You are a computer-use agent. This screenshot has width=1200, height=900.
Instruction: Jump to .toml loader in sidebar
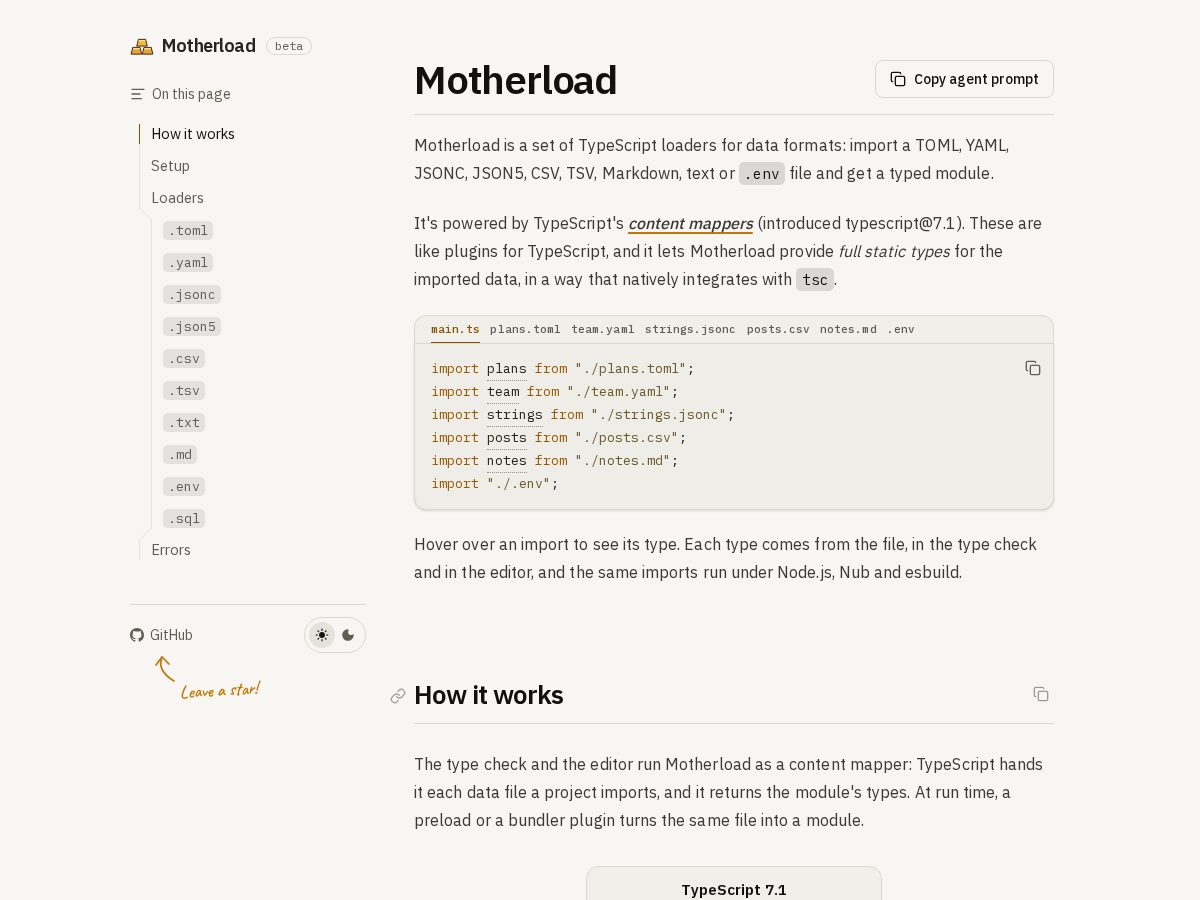point(188,230)
